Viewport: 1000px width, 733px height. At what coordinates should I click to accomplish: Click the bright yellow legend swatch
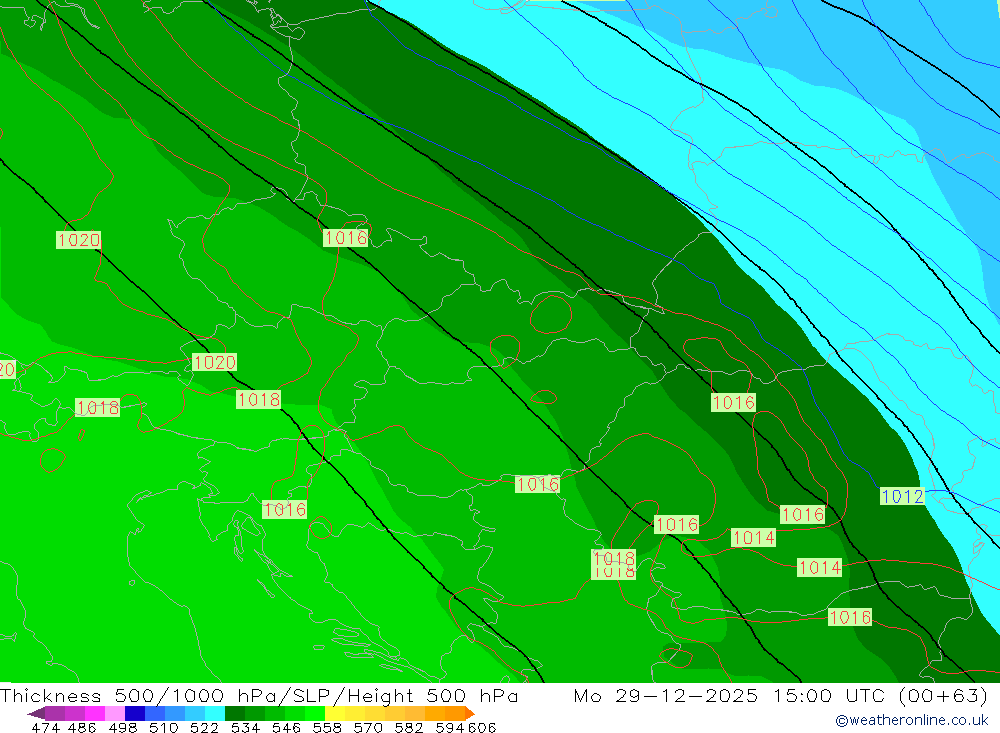[335, 713]
